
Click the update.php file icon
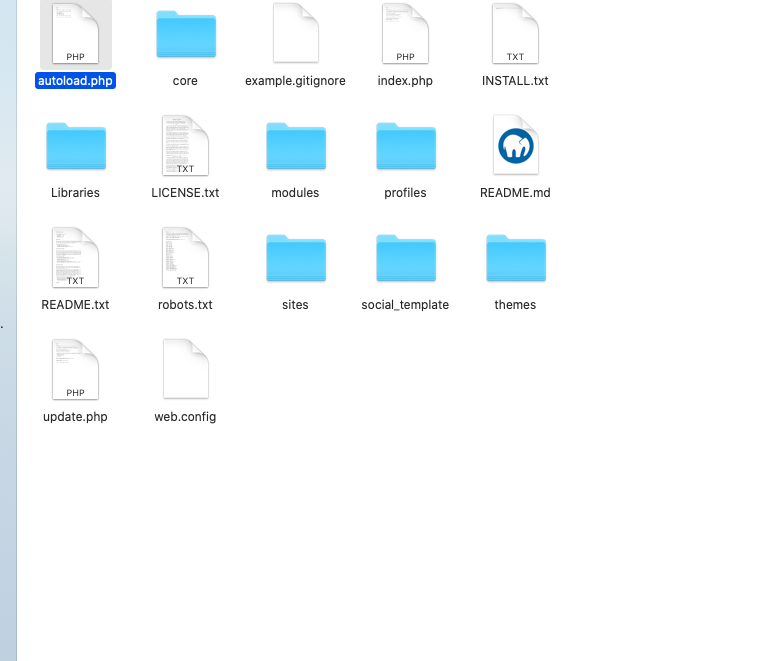pos(76,370)
